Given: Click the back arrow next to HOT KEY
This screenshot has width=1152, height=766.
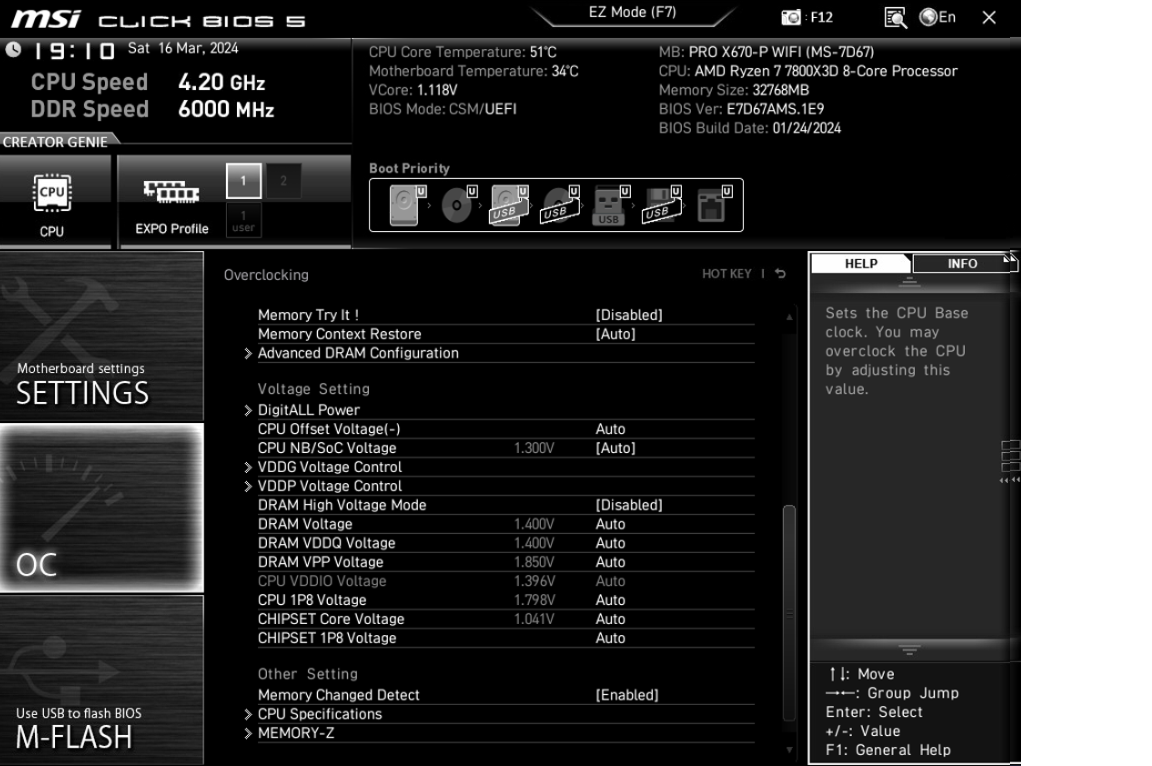Looking at the screenshot, I should pyautogui.click(x=780, y=273).
